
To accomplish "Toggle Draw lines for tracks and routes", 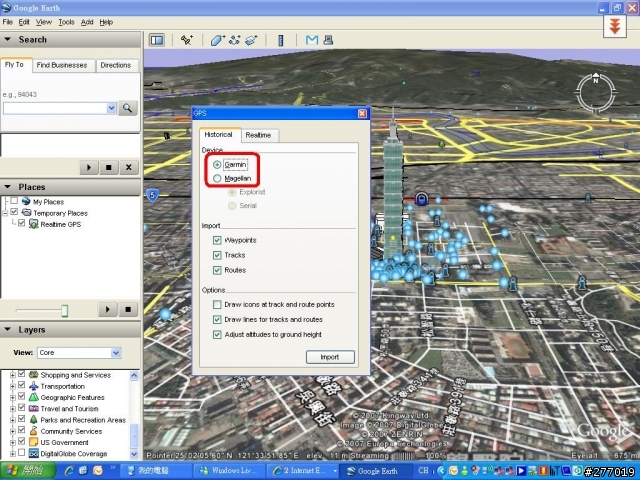I will click(217, 320).
